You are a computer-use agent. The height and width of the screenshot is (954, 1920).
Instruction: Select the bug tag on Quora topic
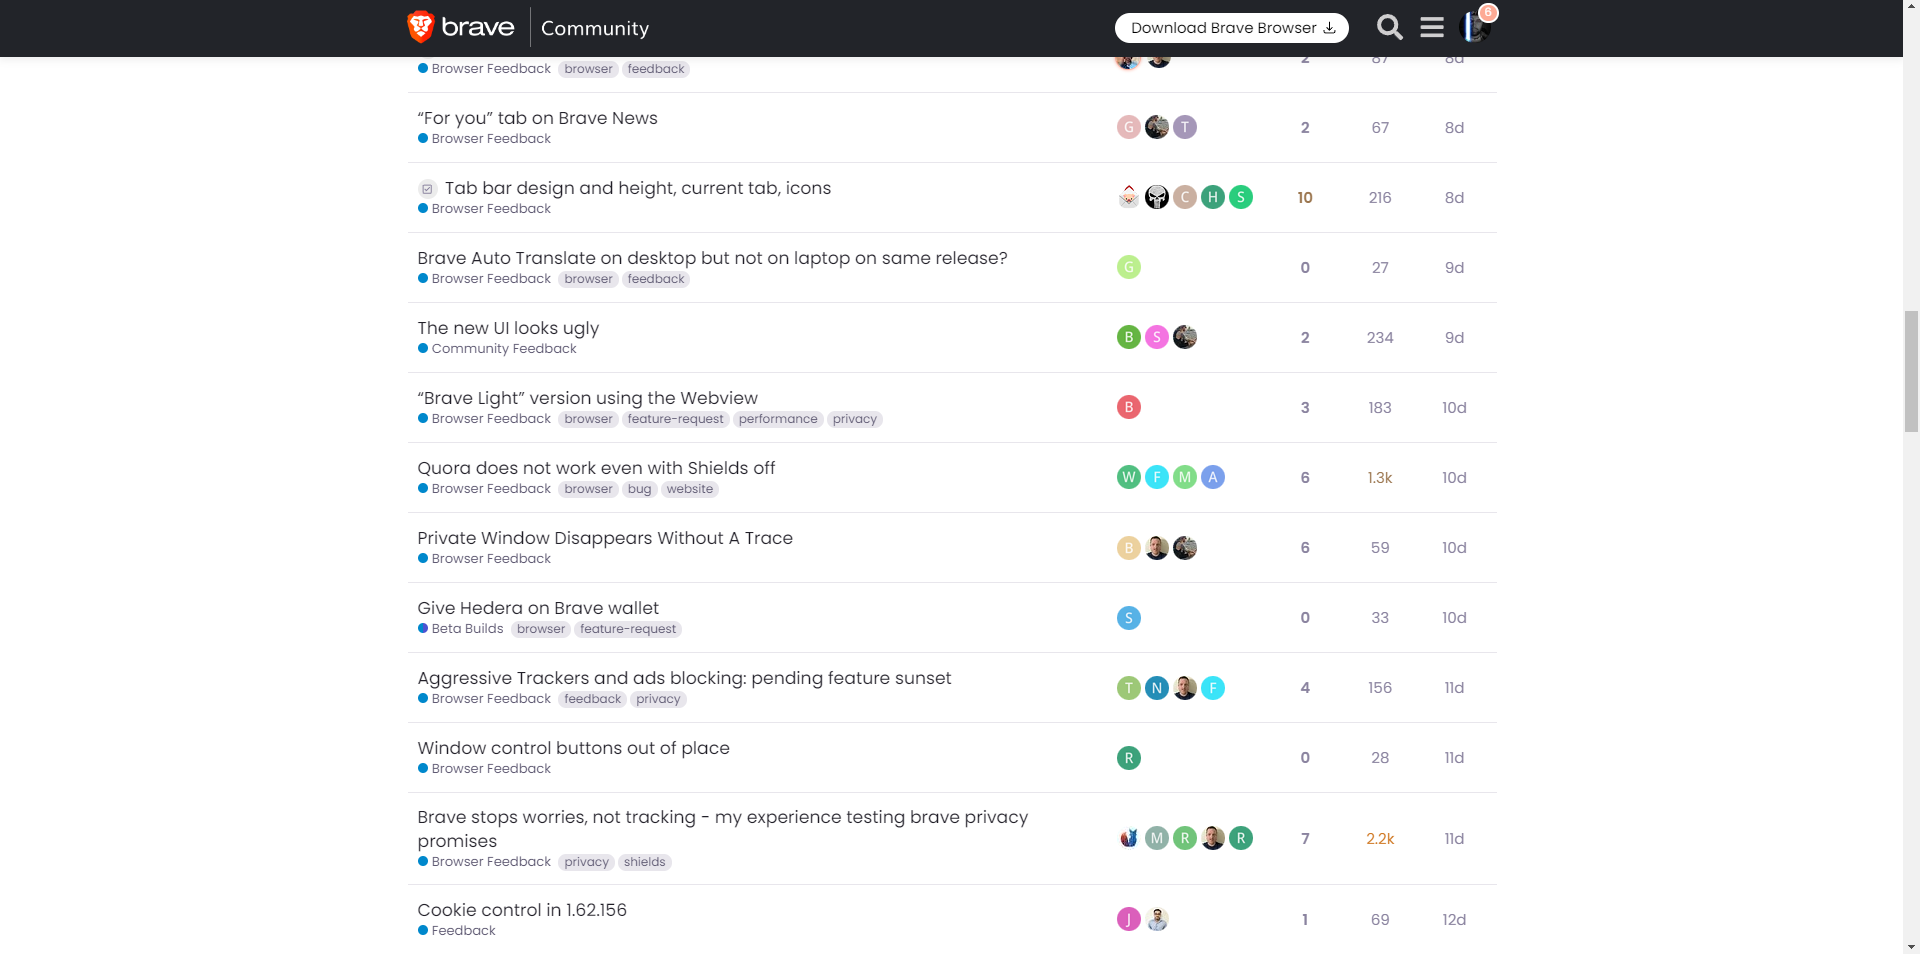639,489
